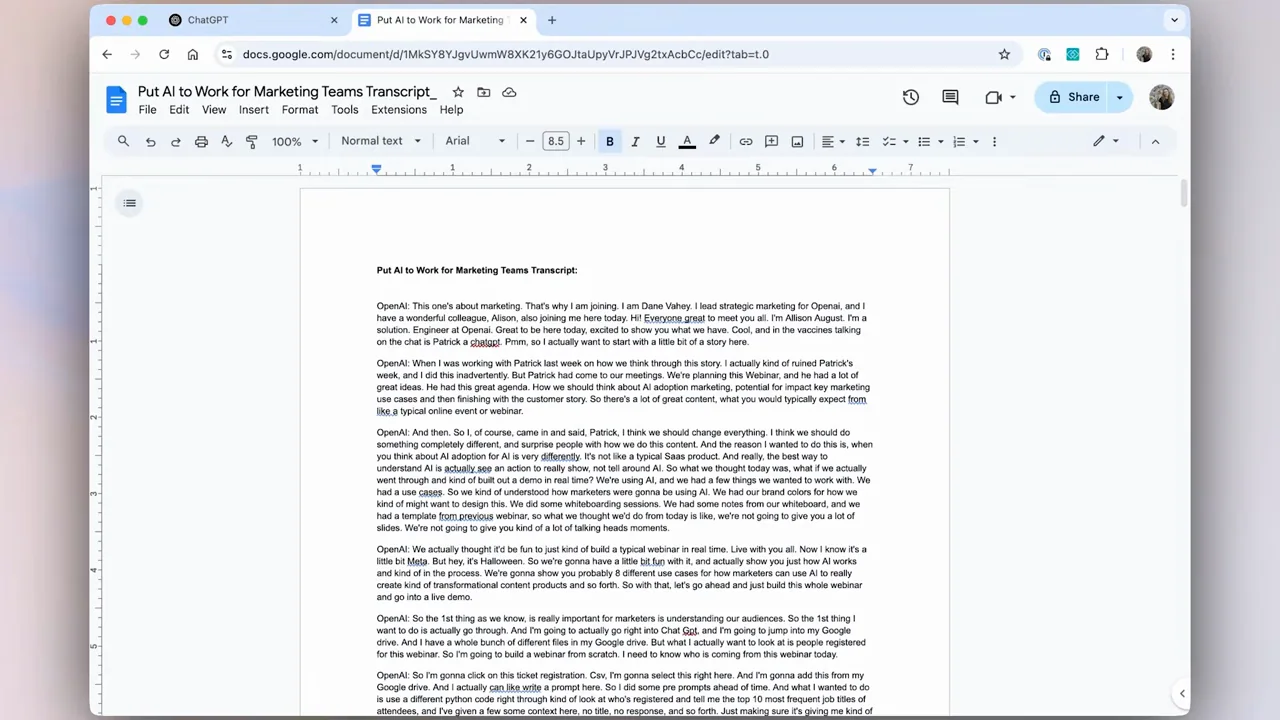Show the side panel arrow at bottom right
The height and width of the screenshot is (720, 1280).
tap(1182, 693)
